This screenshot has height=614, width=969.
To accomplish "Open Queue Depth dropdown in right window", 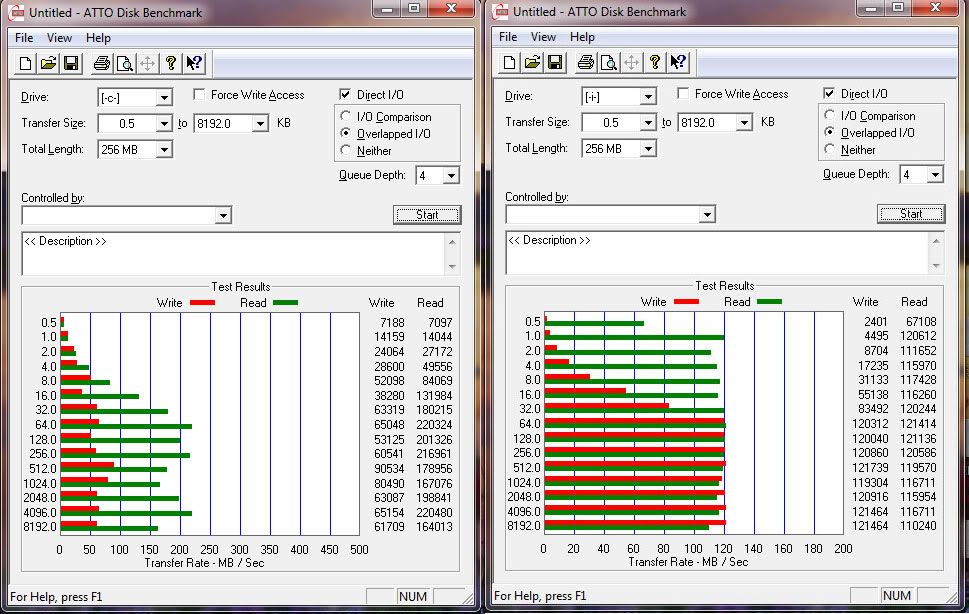I will 935,175.
